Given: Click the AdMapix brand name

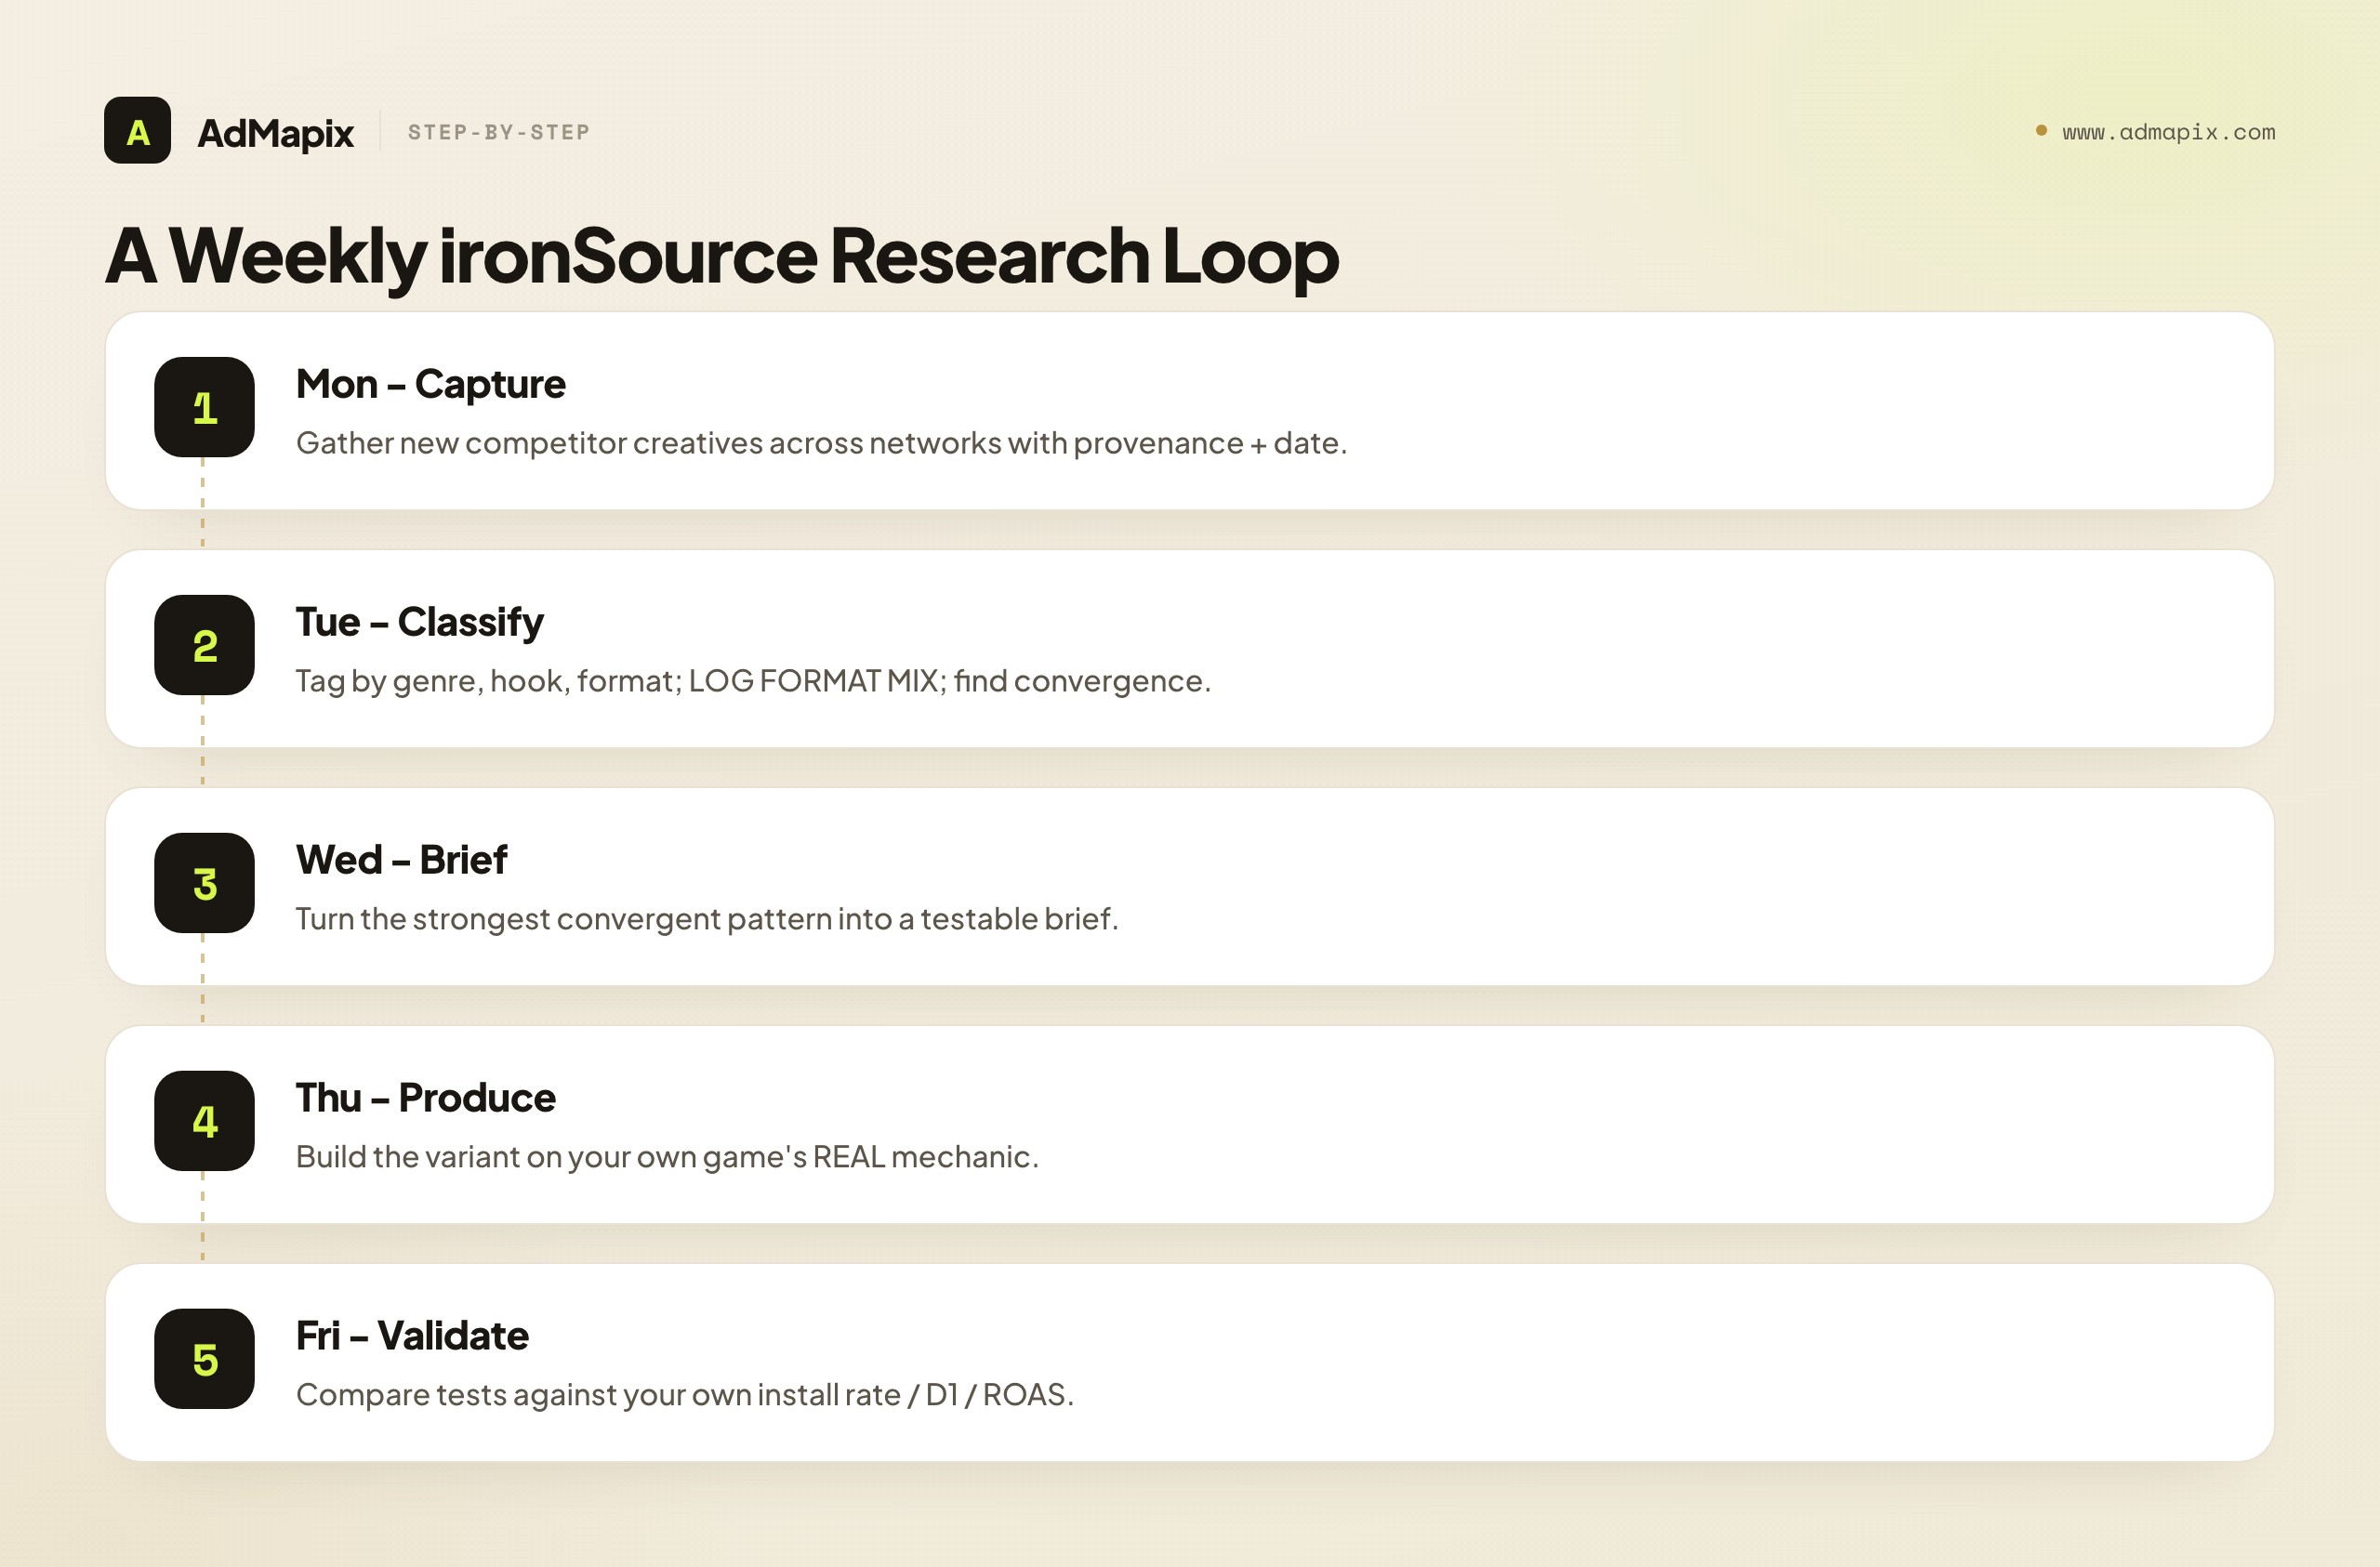Looking at the screenshot, I should (275, 133).
